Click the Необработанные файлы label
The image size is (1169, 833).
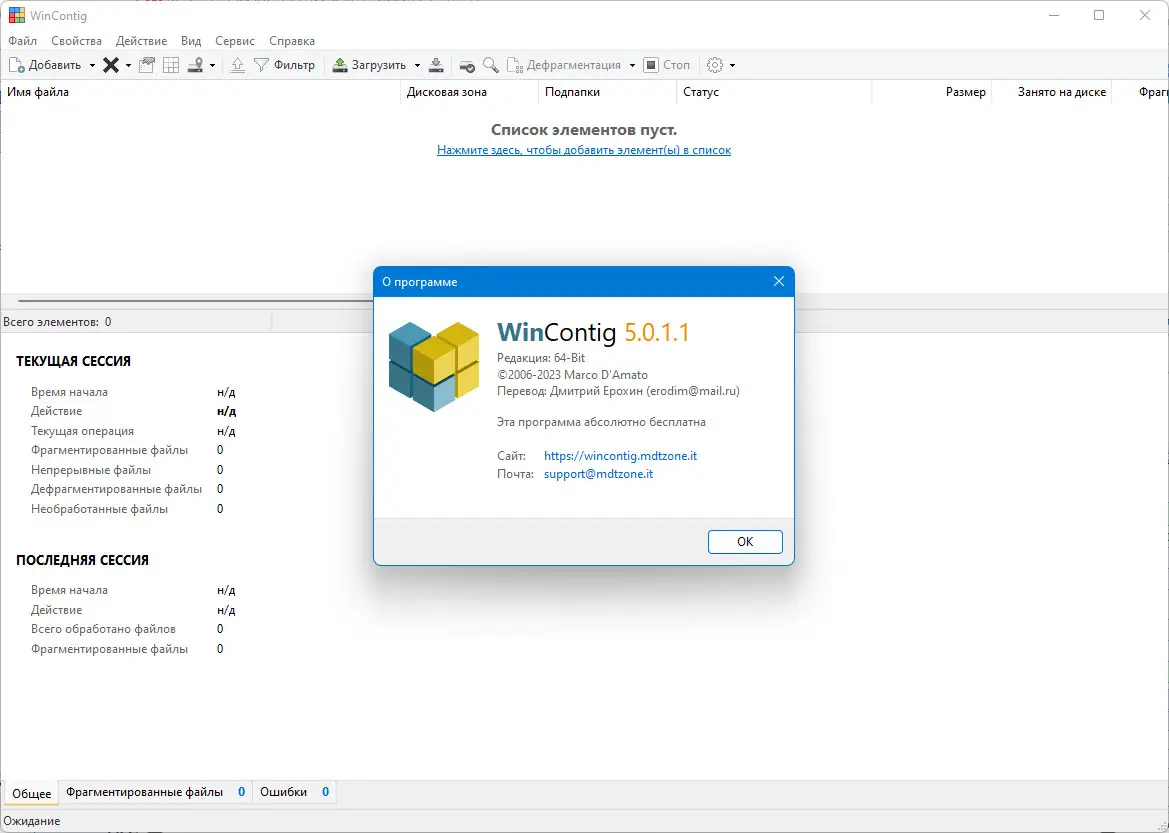coord(99,509)
